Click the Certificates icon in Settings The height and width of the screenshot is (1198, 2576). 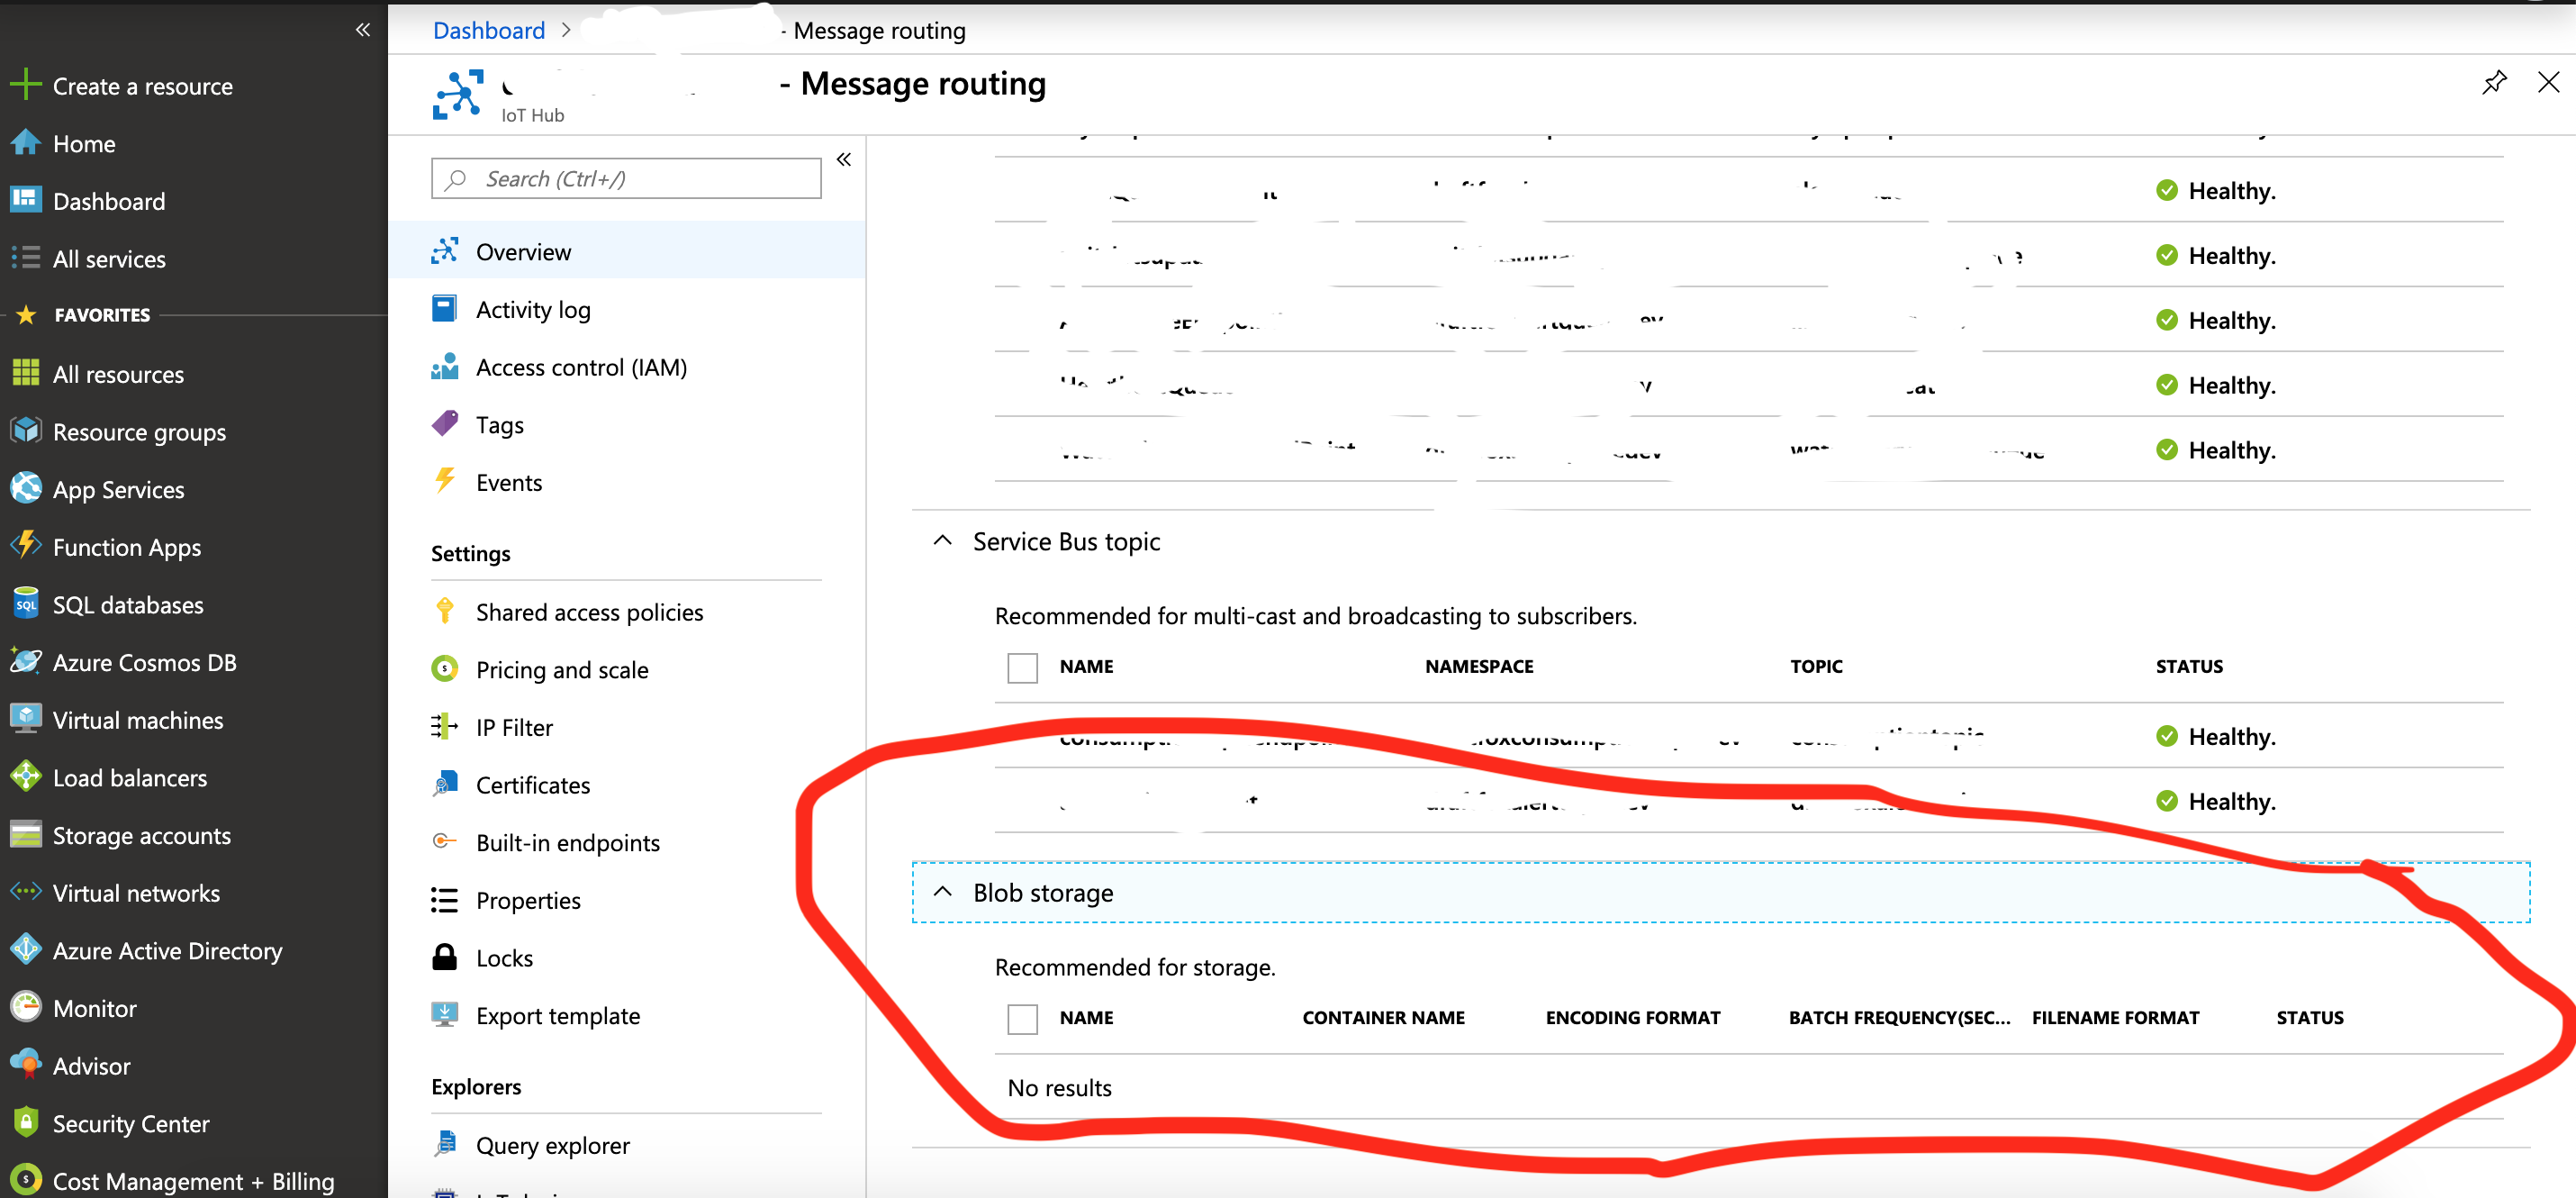click(x=444, y=784)
